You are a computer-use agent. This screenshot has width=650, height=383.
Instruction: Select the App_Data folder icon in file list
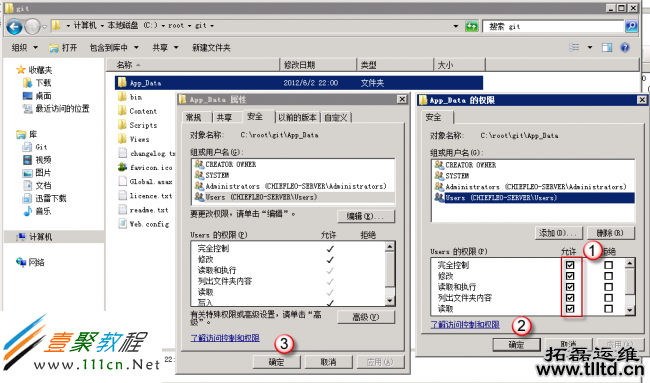(122, 82)
